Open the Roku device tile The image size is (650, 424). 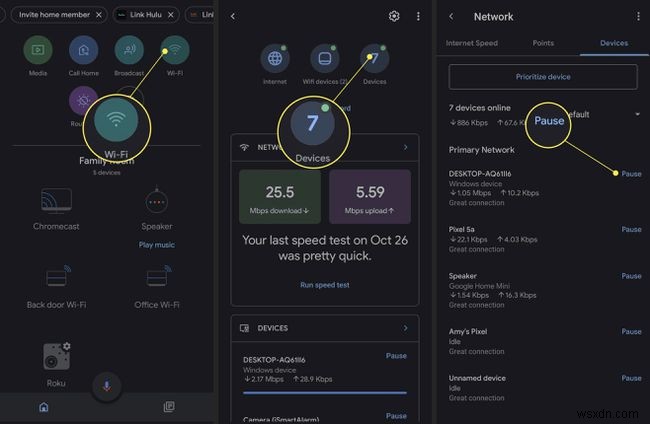pyautogui.click(x=56, y=364)
